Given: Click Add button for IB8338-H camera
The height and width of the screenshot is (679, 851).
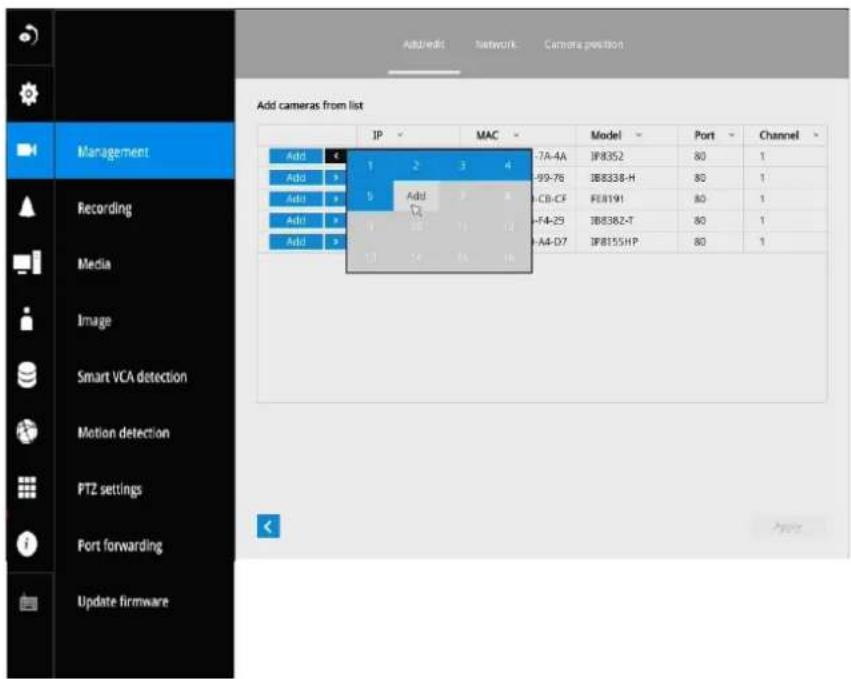Looking at the screenshot, I should pos(296,177).
